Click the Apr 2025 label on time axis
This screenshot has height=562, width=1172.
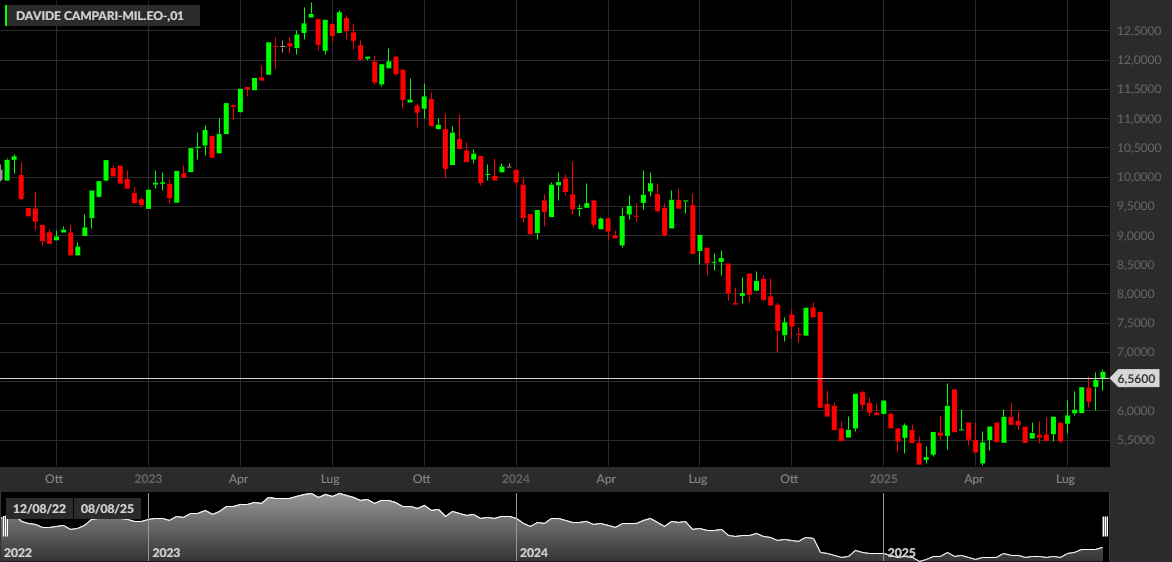973,477
